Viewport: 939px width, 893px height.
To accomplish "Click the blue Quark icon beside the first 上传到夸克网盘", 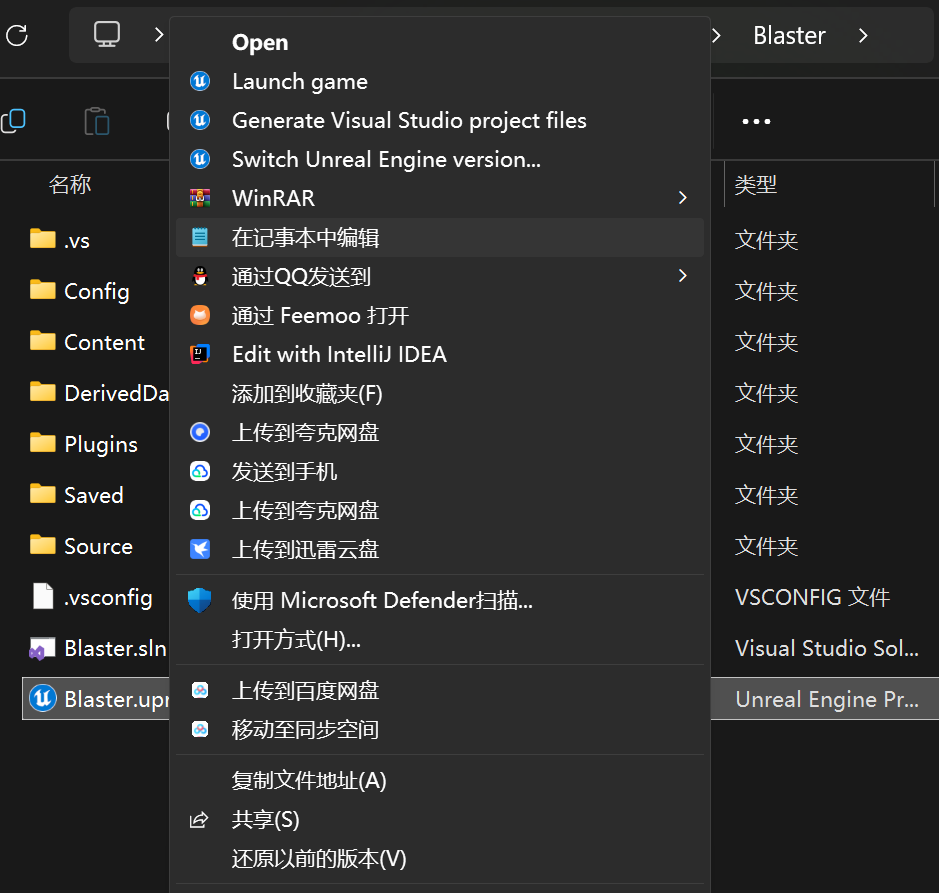I will click(200, 432).
